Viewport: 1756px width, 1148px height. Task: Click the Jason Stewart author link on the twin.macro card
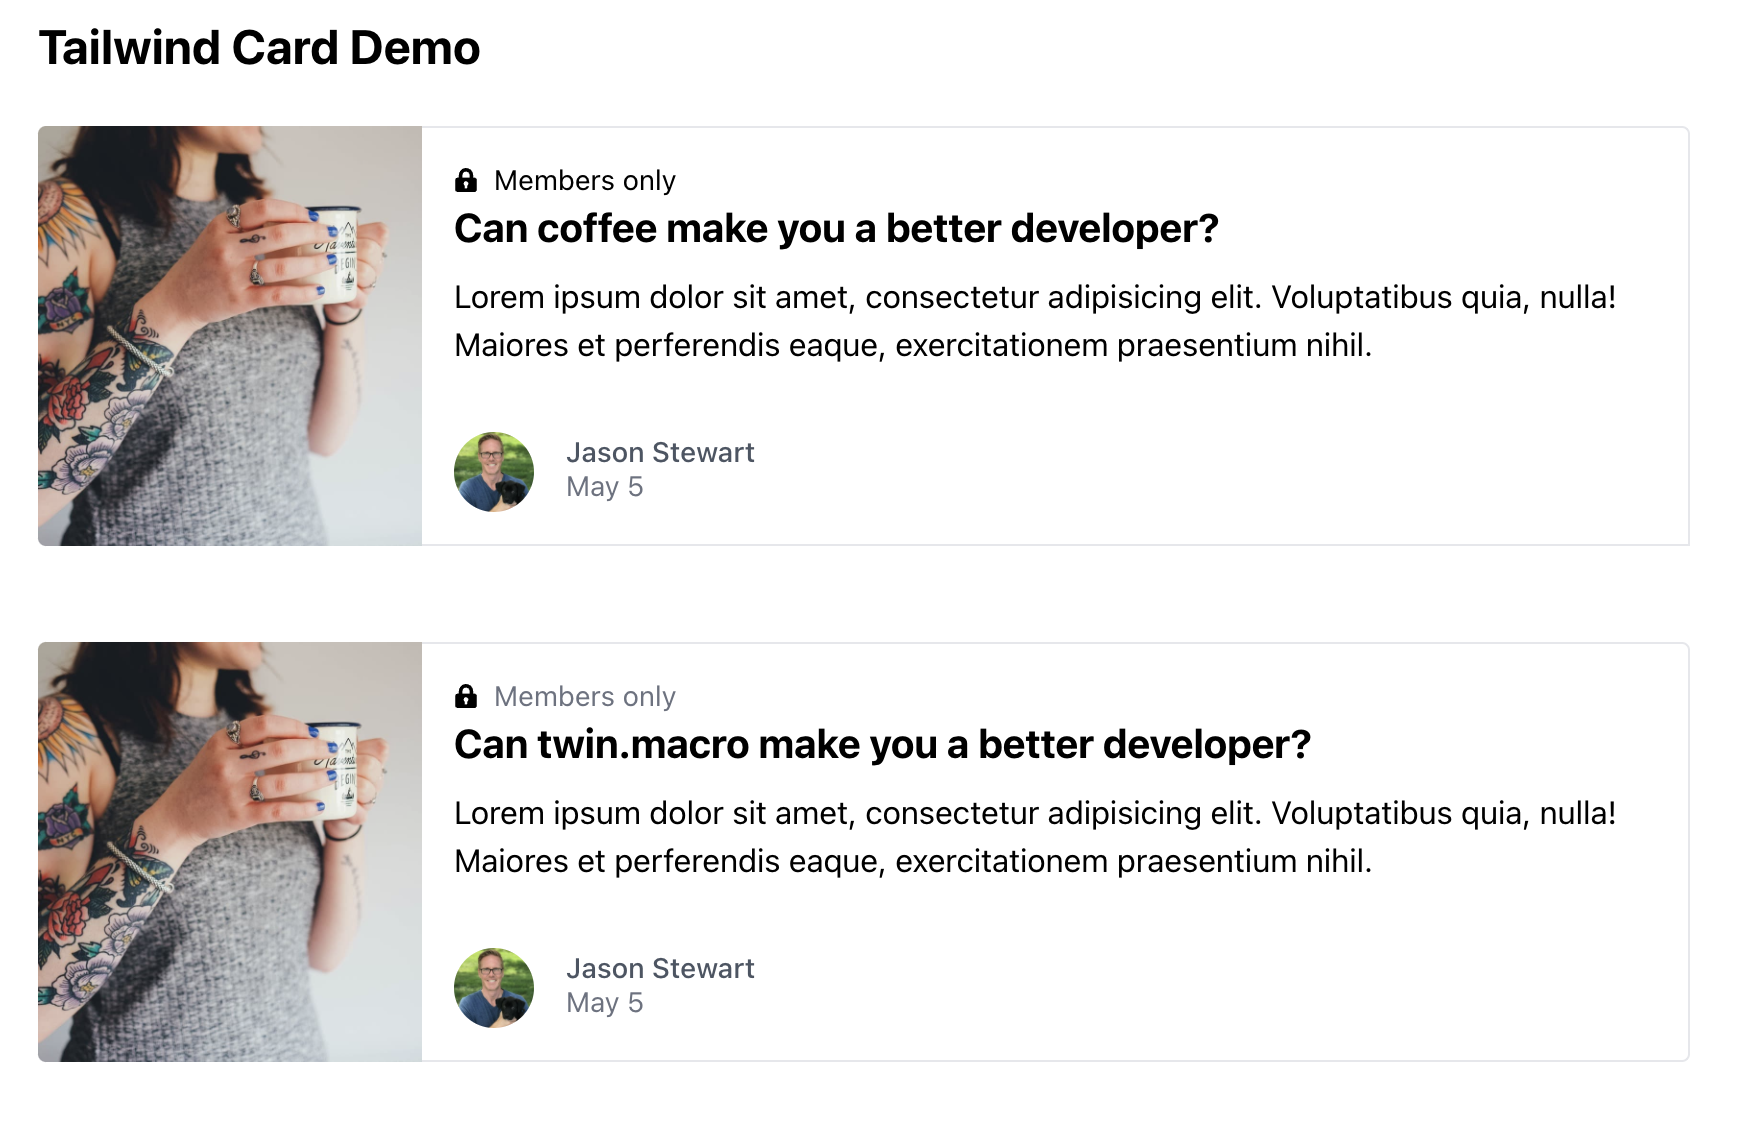660,968
